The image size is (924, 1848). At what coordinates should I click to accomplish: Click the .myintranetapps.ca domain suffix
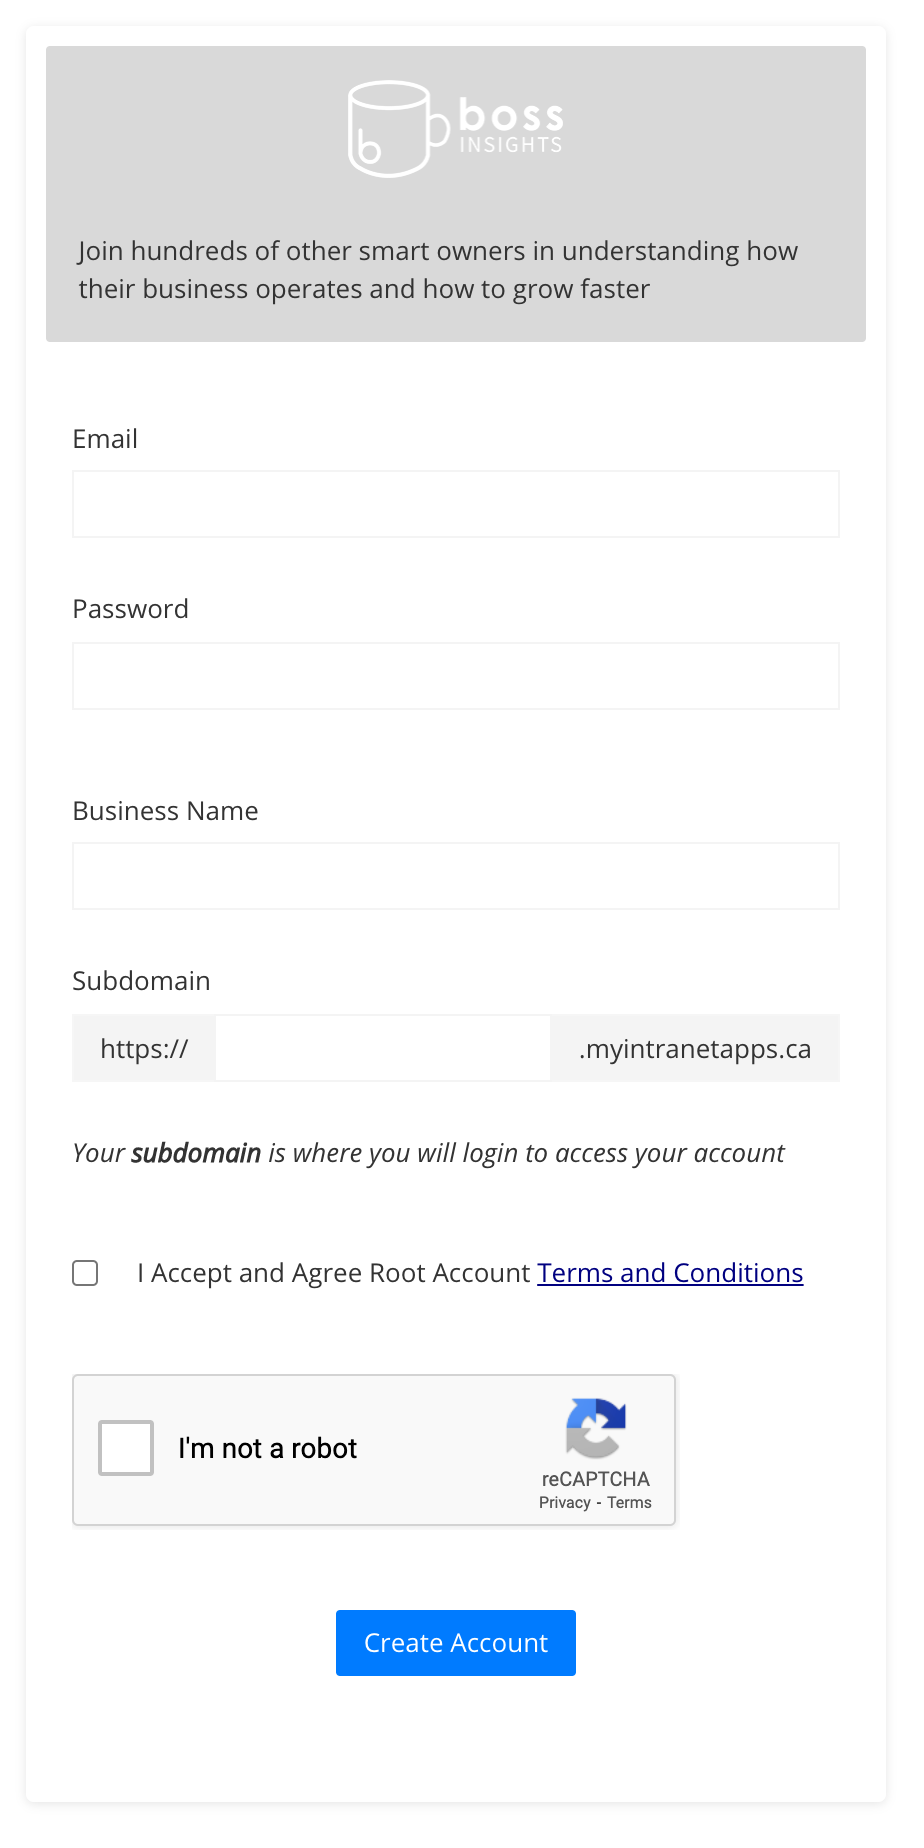coord(695,1048)
